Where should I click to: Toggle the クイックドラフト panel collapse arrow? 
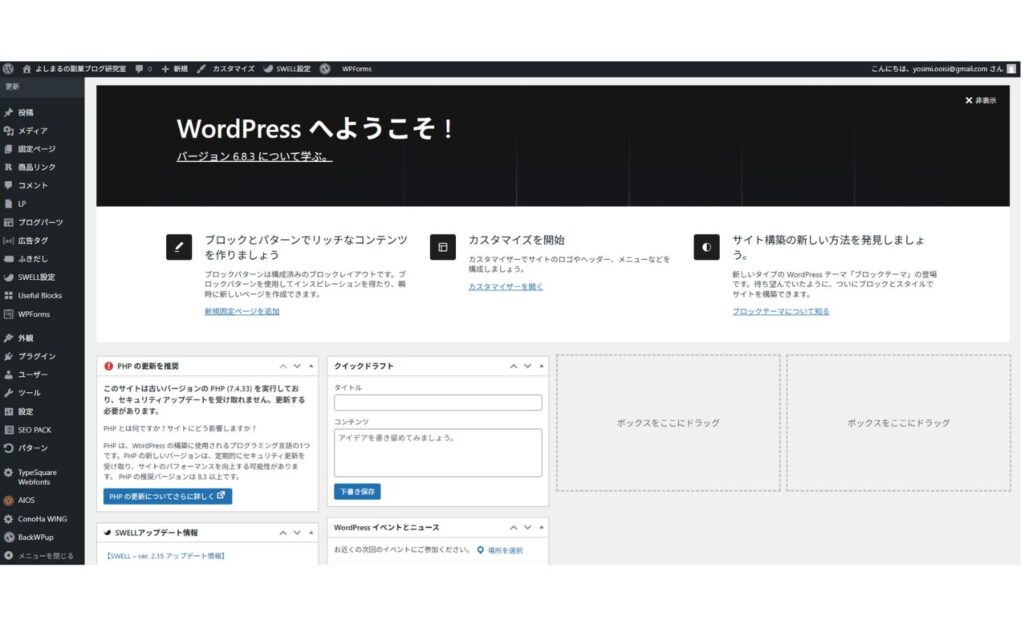click(541, 366)
